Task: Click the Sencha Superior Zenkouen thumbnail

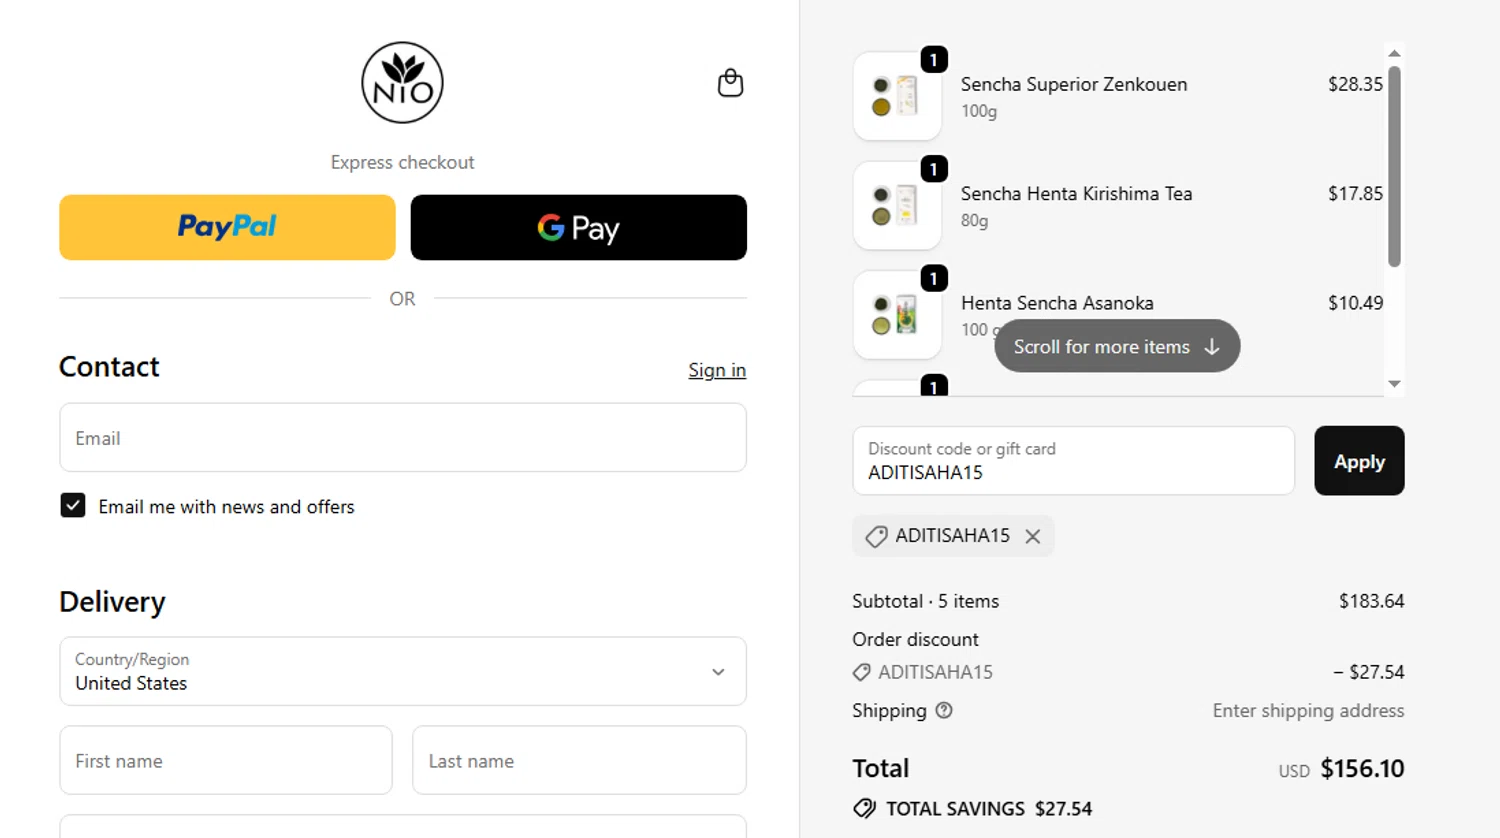Action: pyautogui.click(x=897, y=96)
